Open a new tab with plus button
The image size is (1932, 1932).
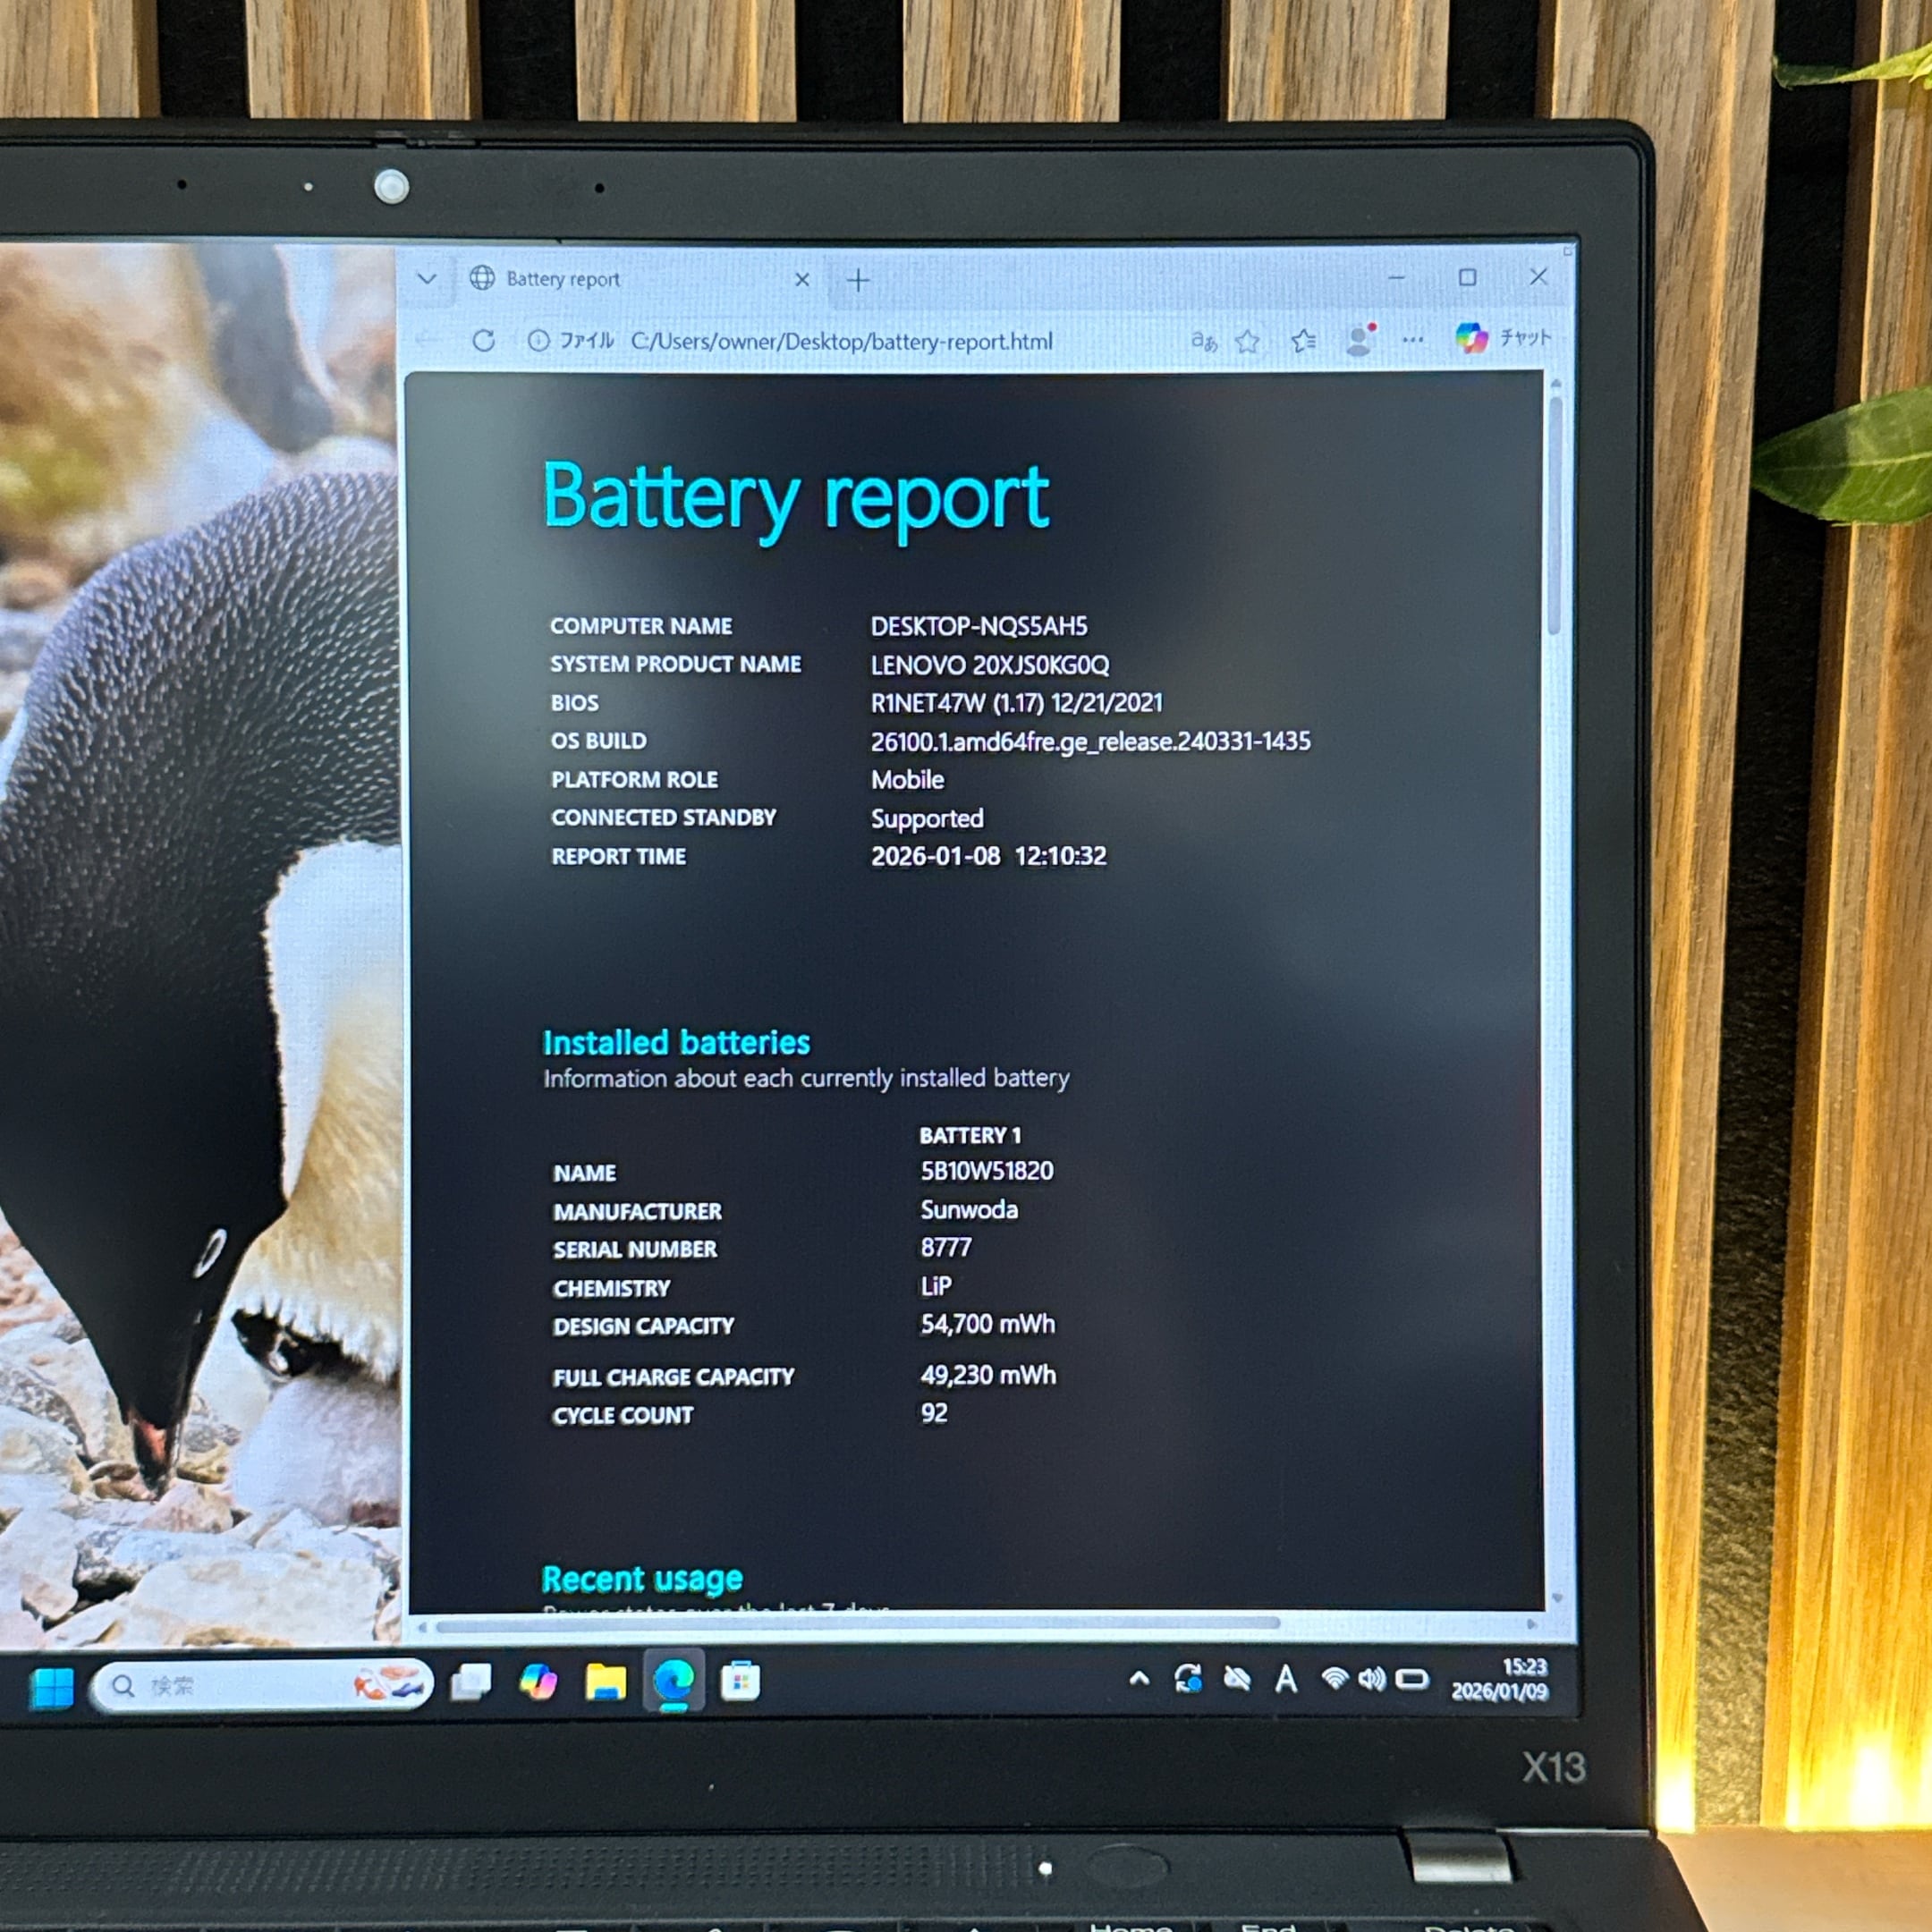(x=858, y=280)
